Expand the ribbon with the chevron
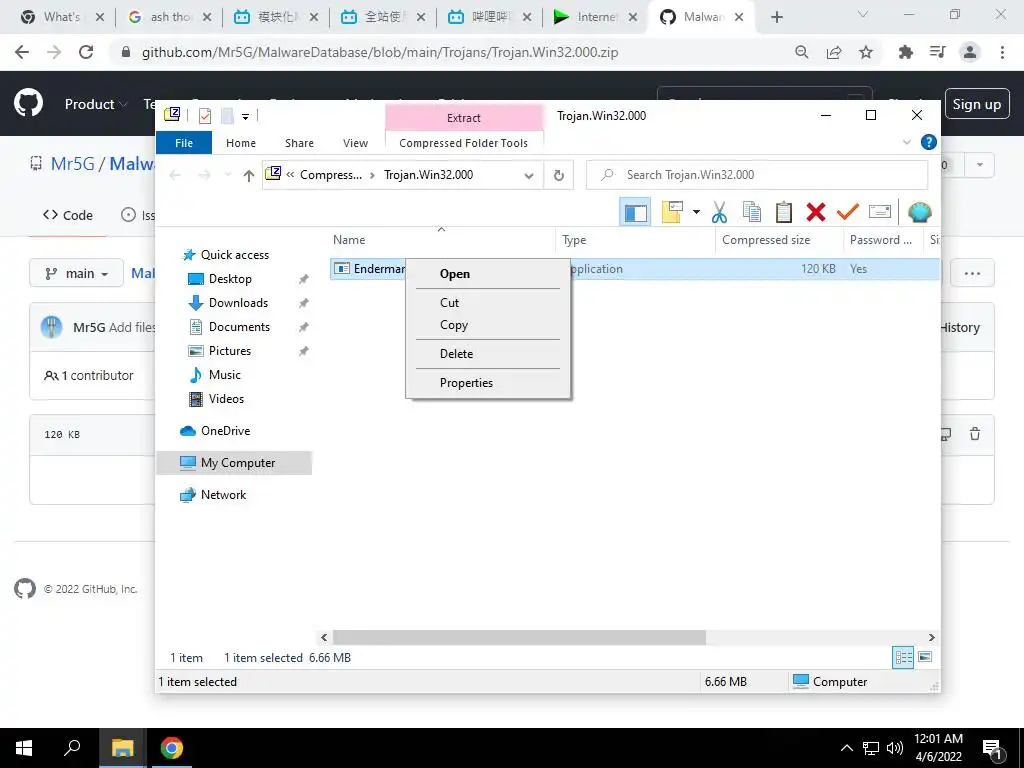This screenshot has height=768, width=1024. tap(906, 142)
